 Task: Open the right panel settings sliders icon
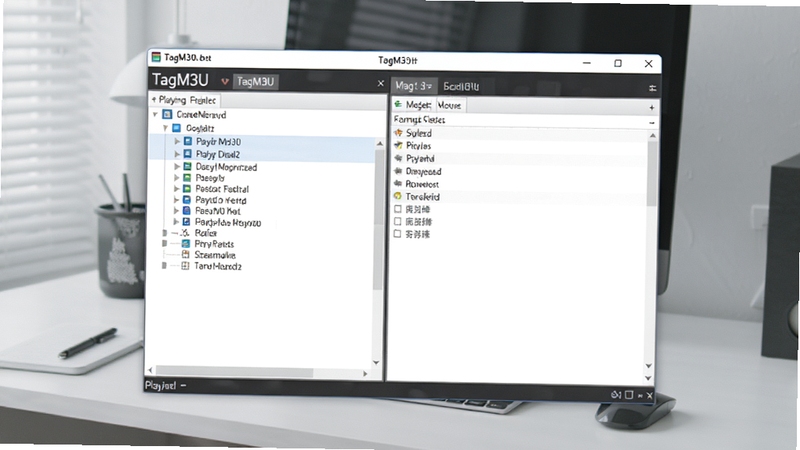pyautogui.click(x=653, y=88)
